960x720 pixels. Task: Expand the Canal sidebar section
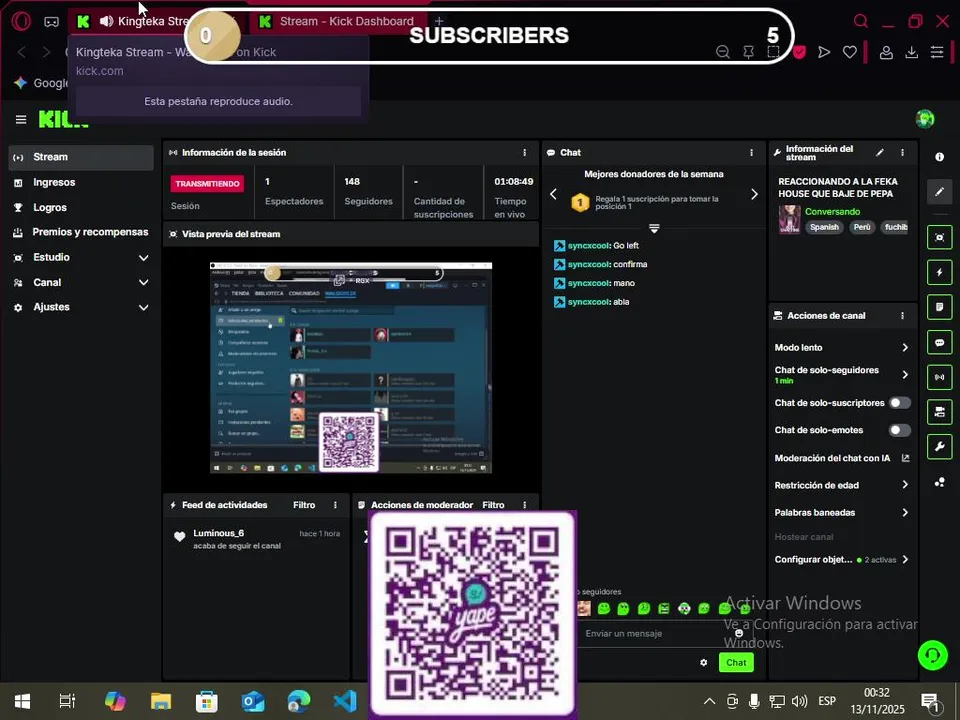pyautogui.click(x=81, y=283)
